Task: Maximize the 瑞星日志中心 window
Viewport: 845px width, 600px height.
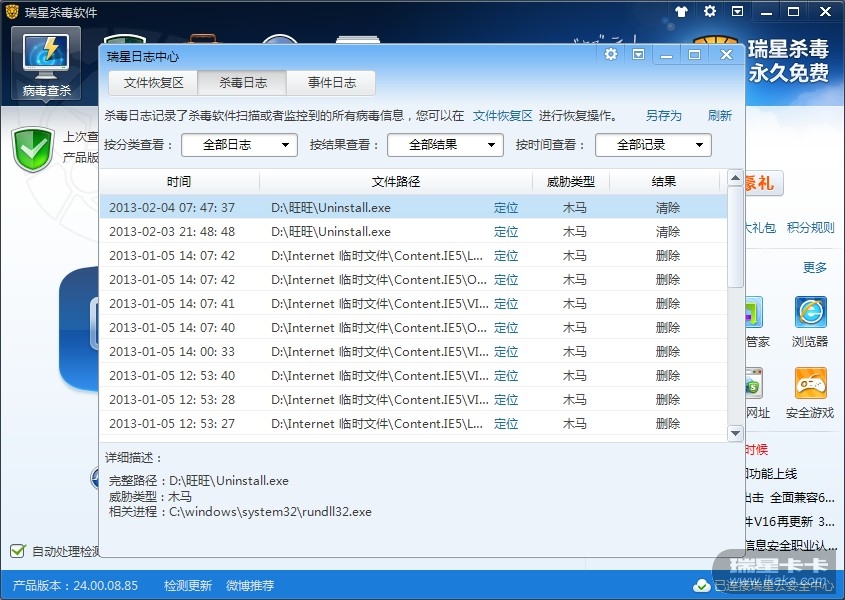Action: (694, 54)
